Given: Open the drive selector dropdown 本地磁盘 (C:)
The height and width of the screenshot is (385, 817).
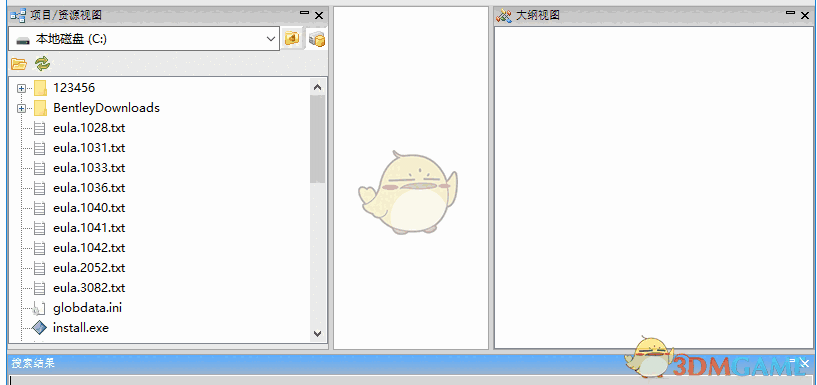Looking at the screenshot, I should point(144,39).
